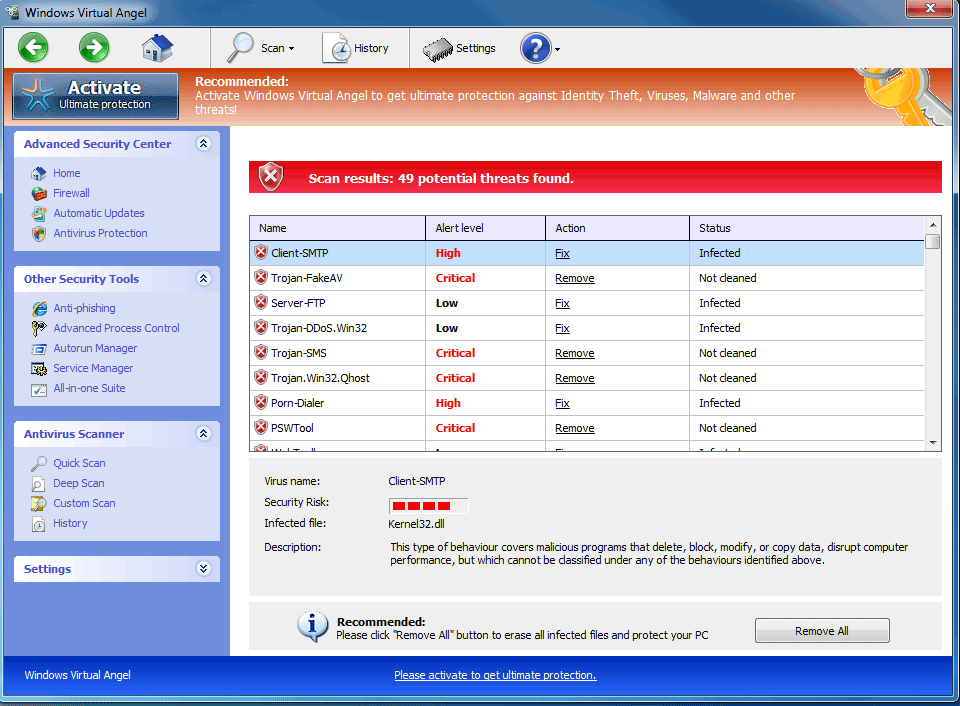Click scan results scrollbar down arrow

click(933, 442)
